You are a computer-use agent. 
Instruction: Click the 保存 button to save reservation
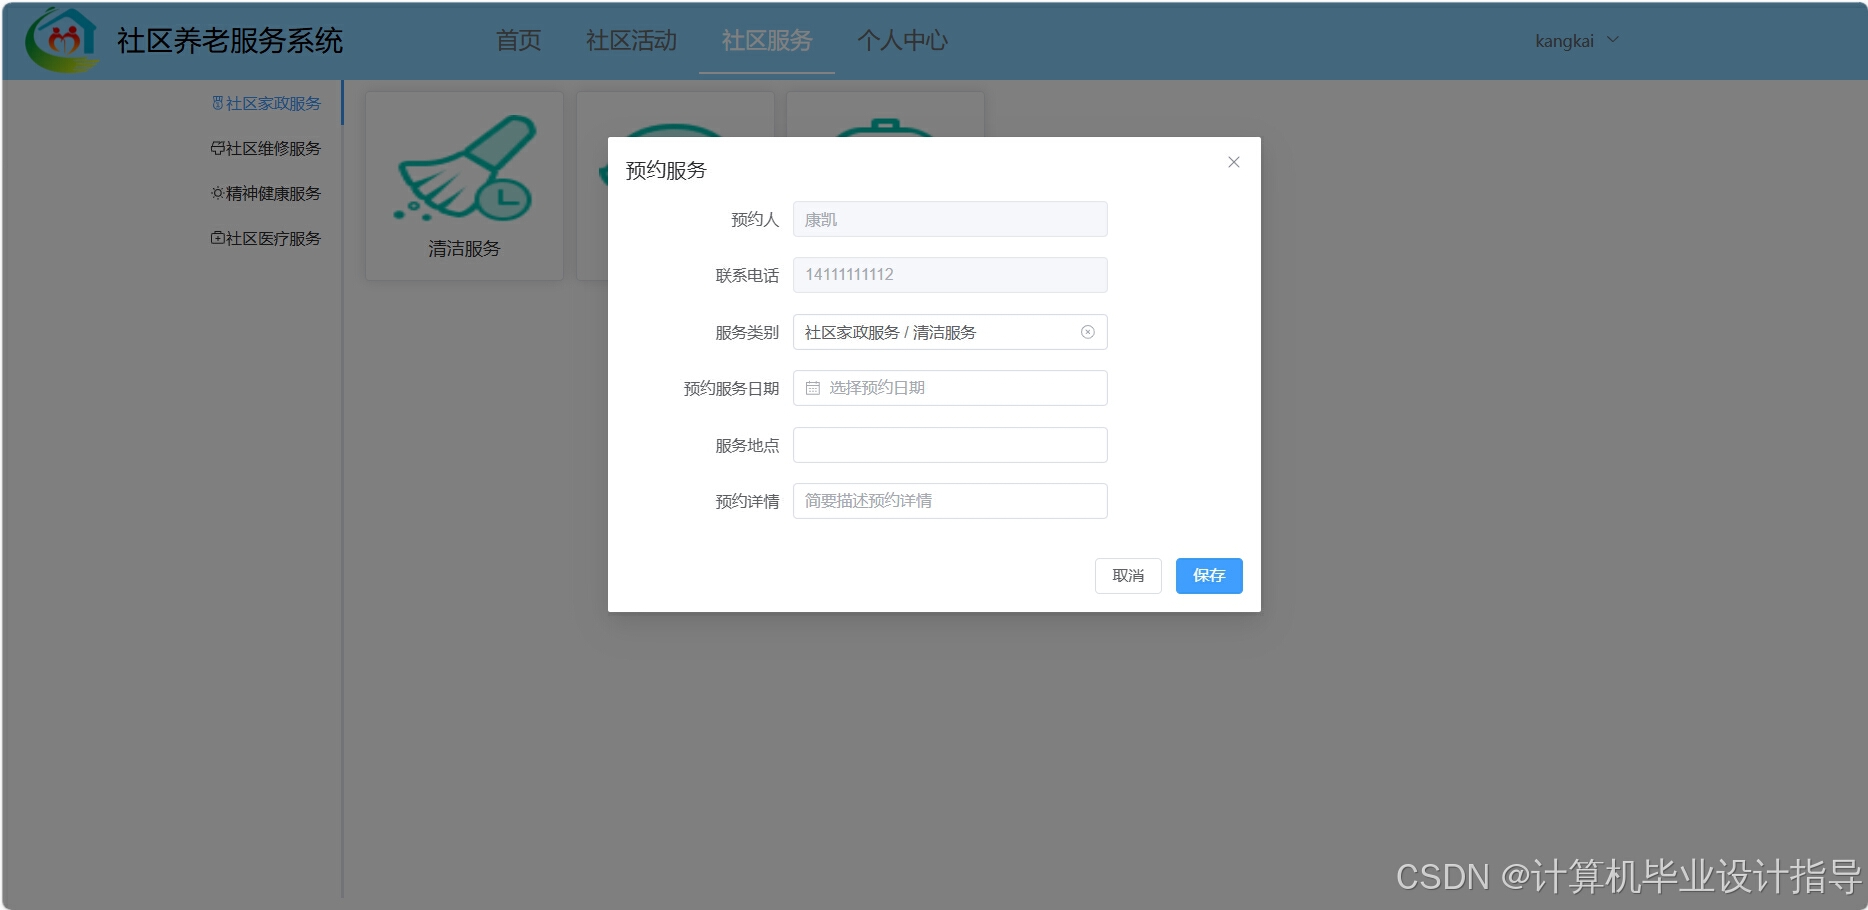1208,576
